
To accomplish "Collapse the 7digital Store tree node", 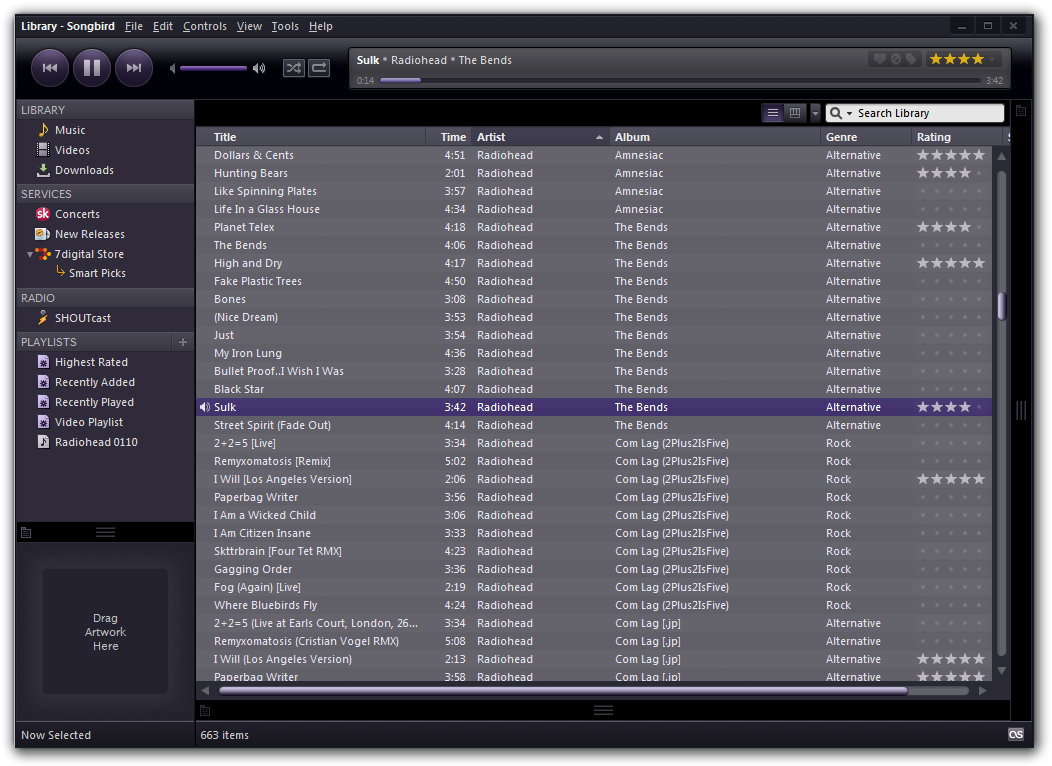I will click(30, 255).
